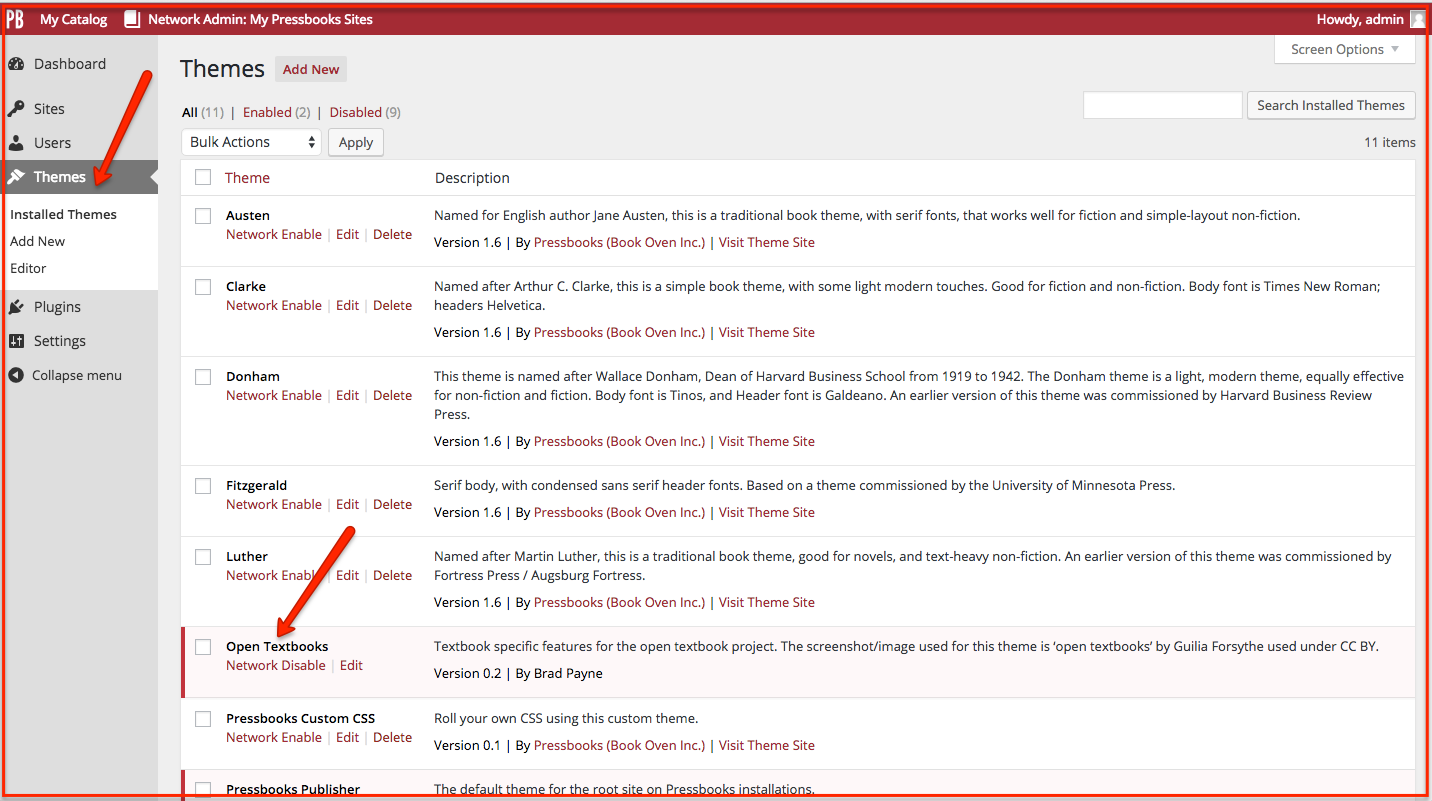Click the Users person icon
Image resolution: width=1432 pixels, height=801 pixels.
coord(16,143)
